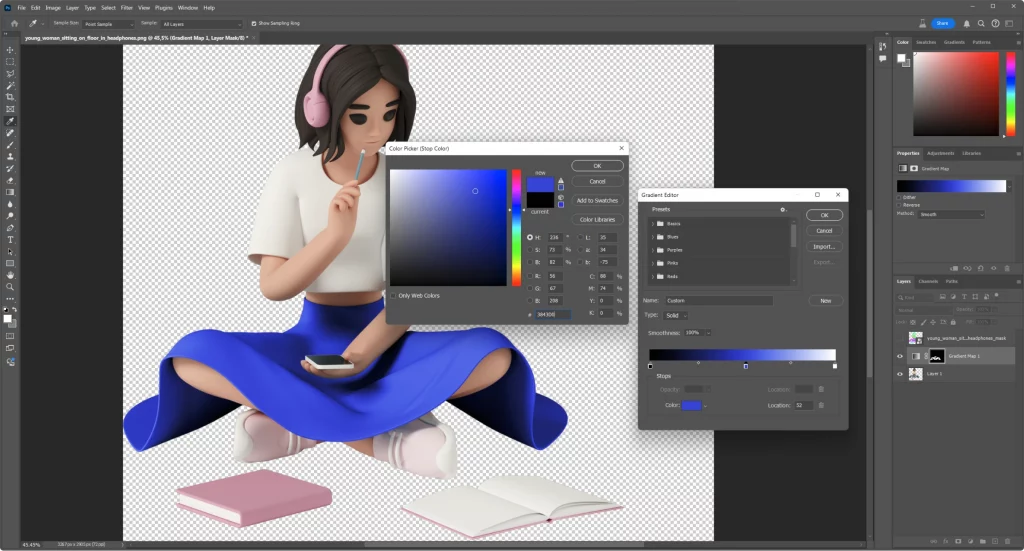Select the Hand tool
This screenshot has width=1024, height=551.
point(10,276)
